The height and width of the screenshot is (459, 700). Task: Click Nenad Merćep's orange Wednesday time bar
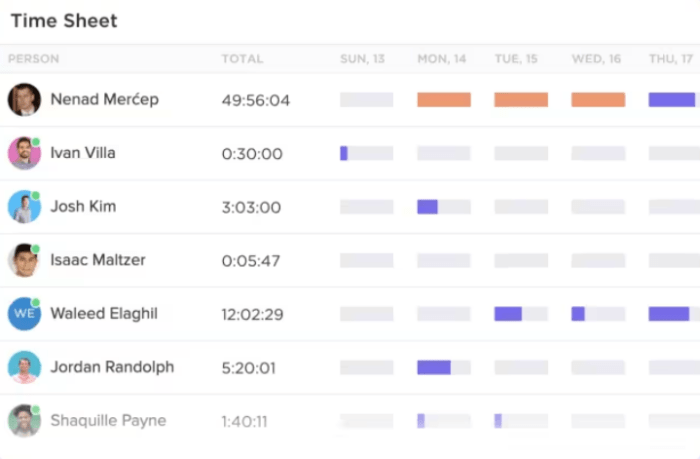[x=598, y=100]
